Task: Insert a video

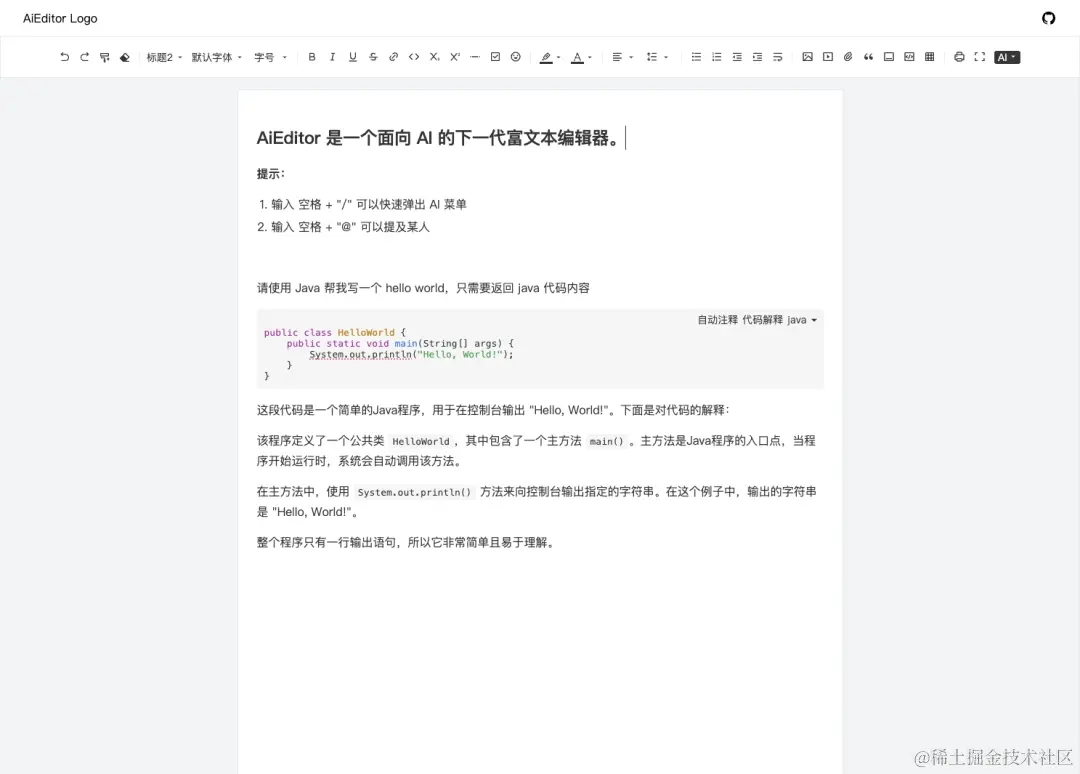Action: coord(828,57)
